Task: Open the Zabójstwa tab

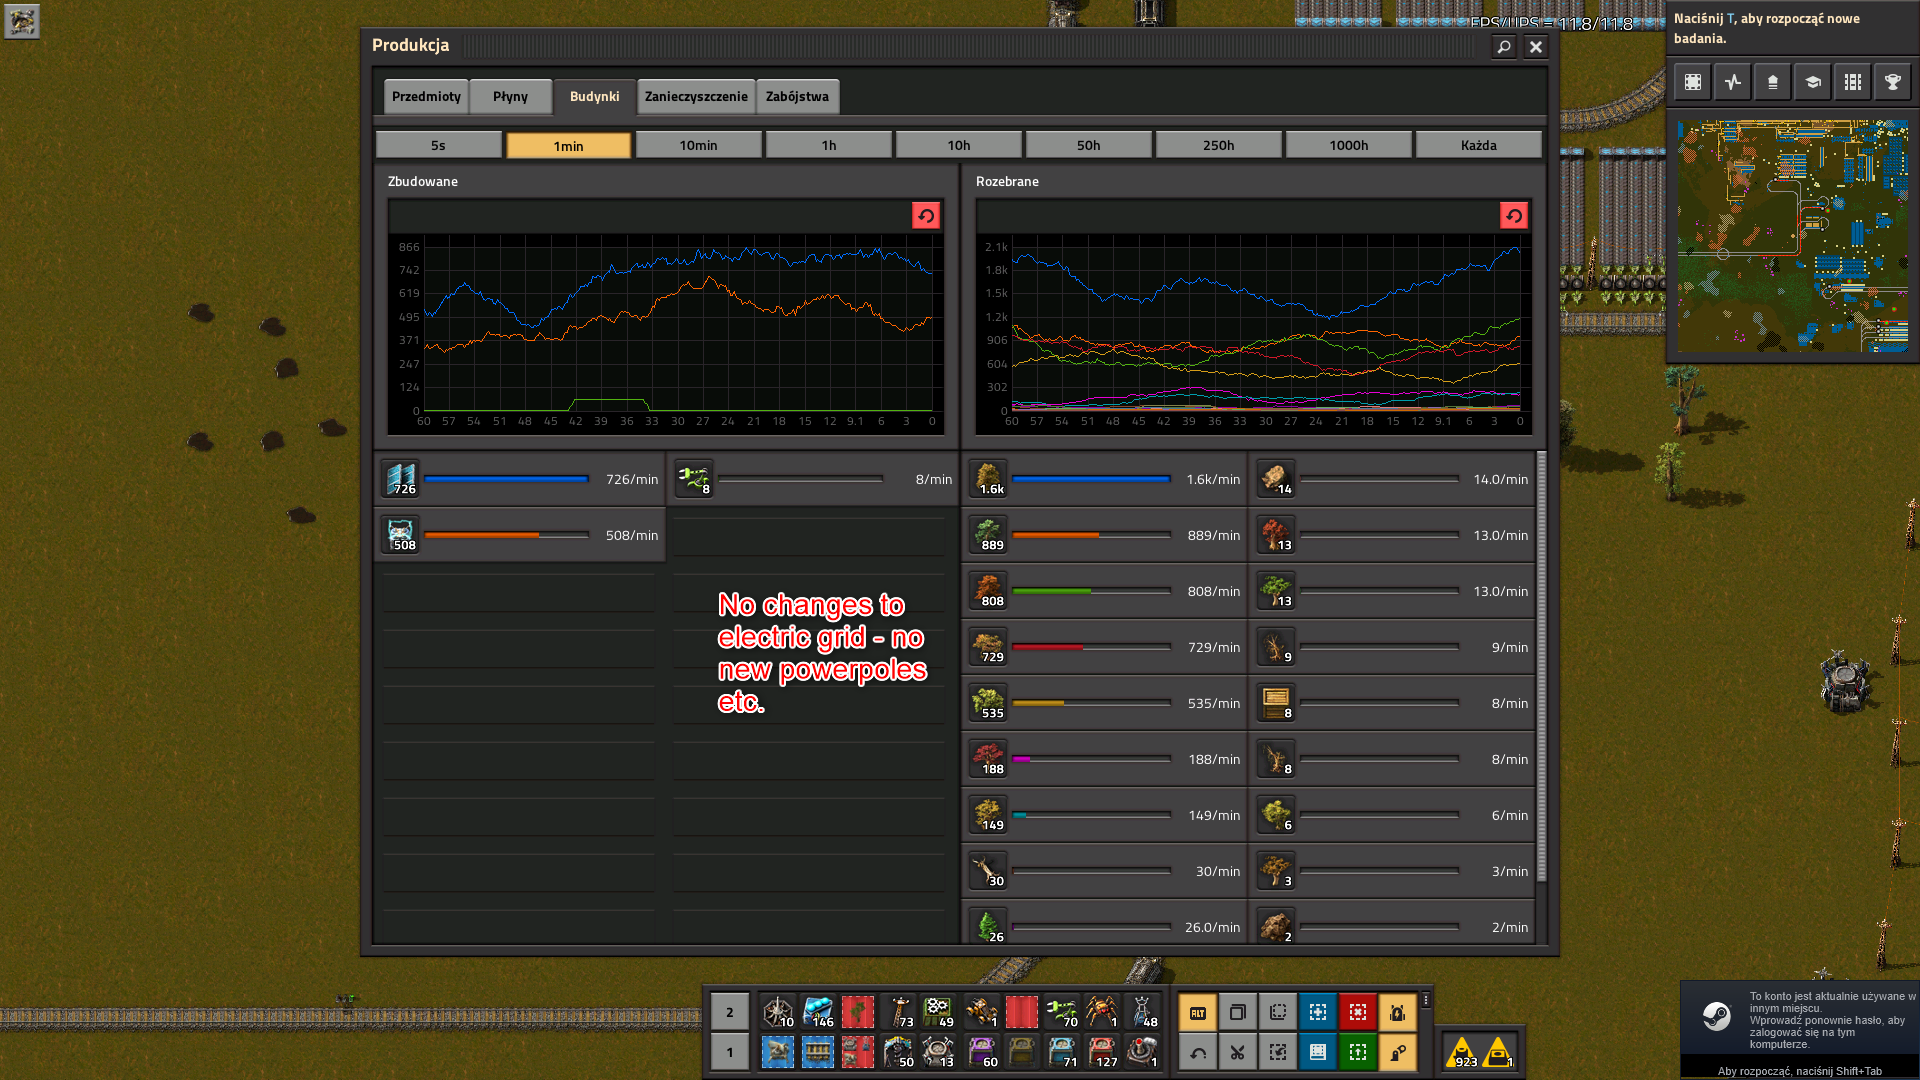Action: tap(797, 97)
